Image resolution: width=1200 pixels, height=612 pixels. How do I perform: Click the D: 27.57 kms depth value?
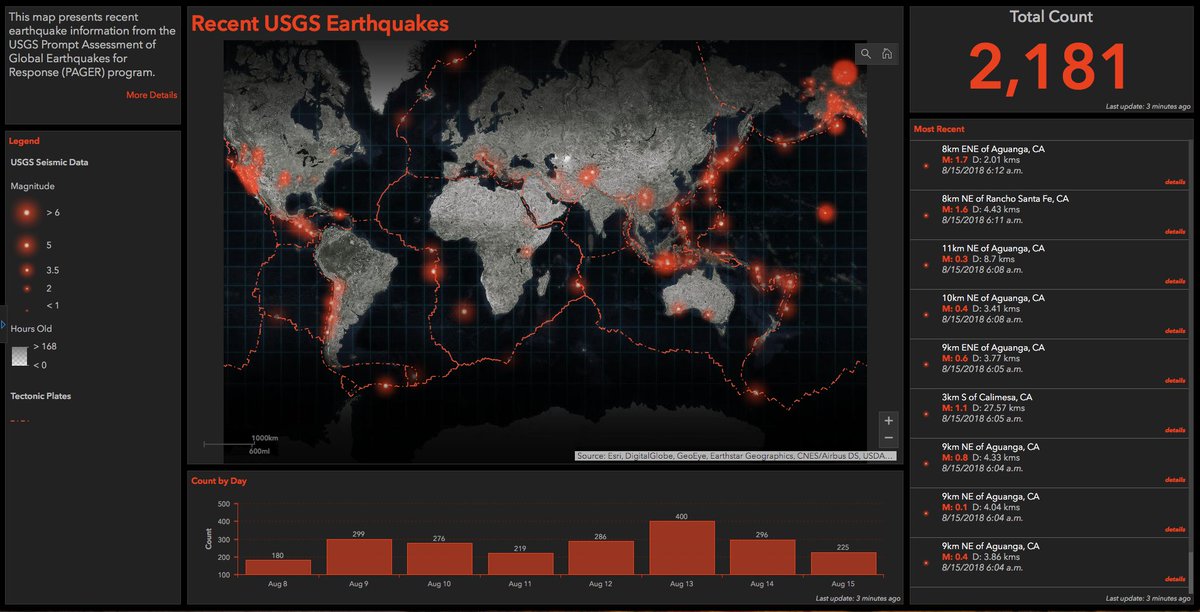pos(1000,408)
